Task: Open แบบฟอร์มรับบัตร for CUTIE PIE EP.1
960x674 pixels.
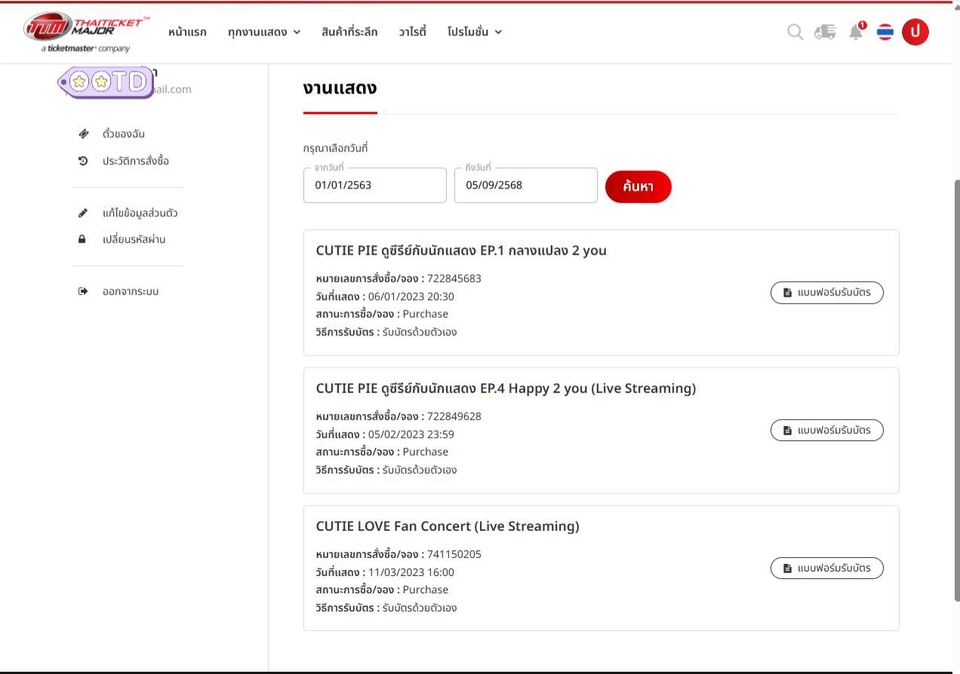Action: click(826, 293)
